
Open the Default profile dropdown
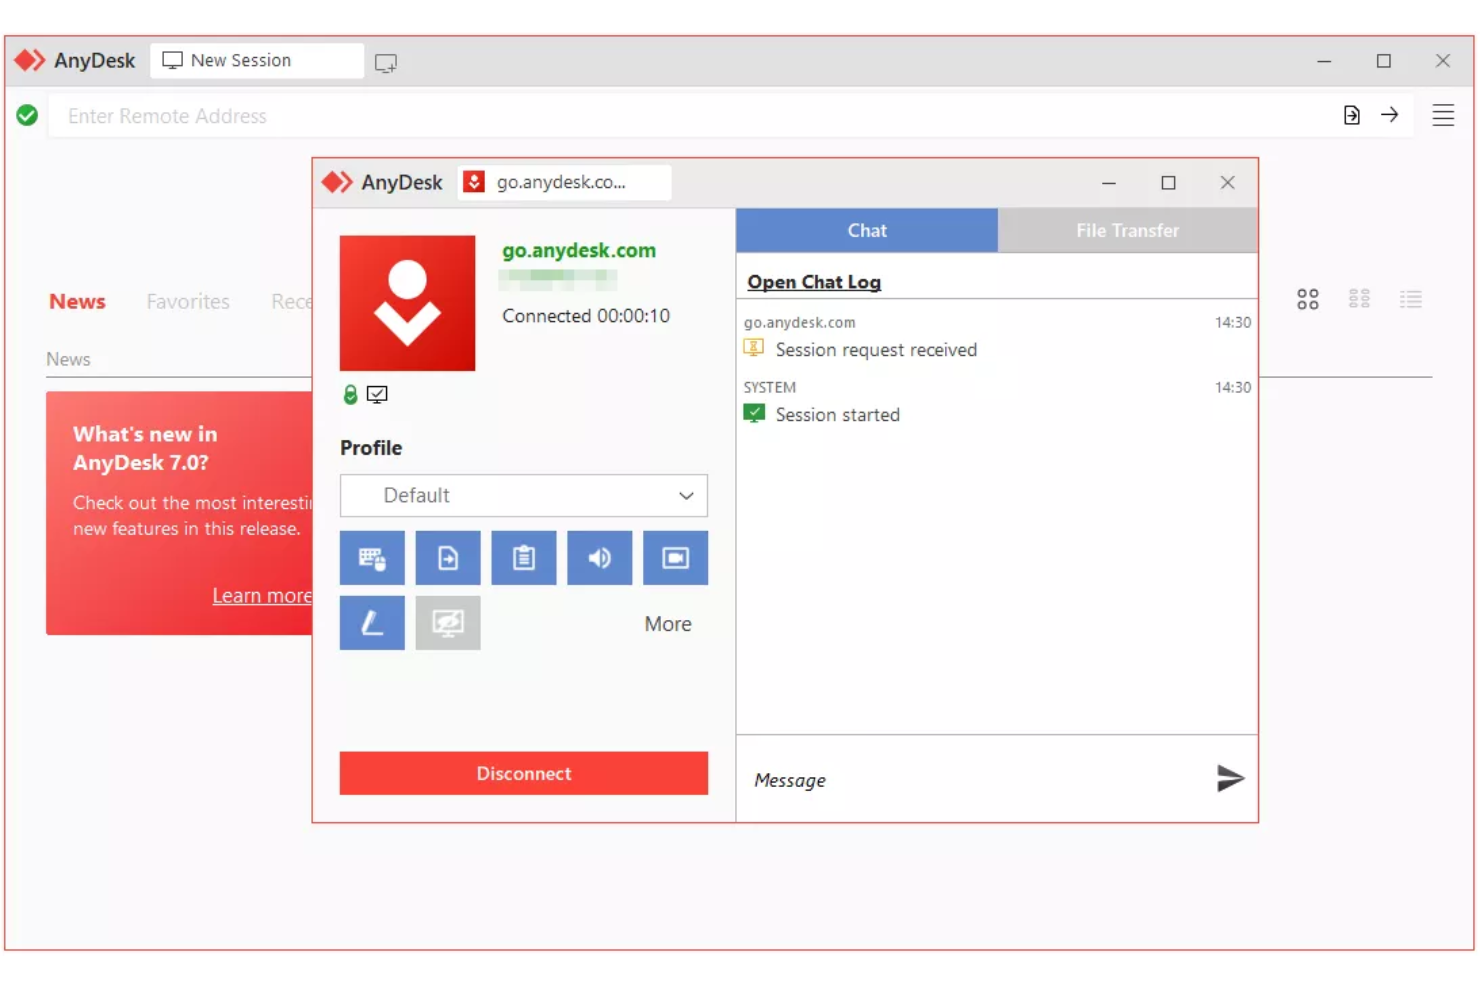click(524, 495)
